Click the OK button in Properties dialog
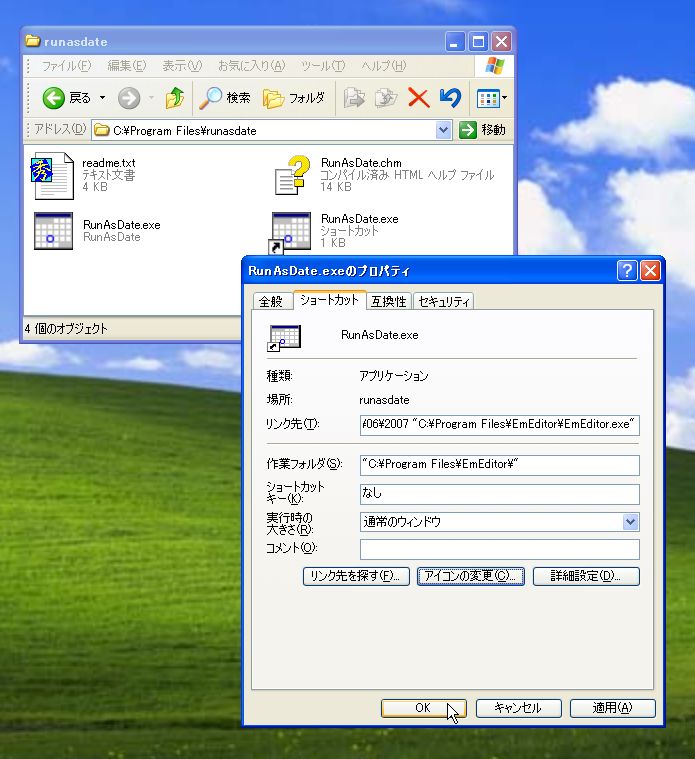Viewport: 695px width, 759px height. click(423, 708)
